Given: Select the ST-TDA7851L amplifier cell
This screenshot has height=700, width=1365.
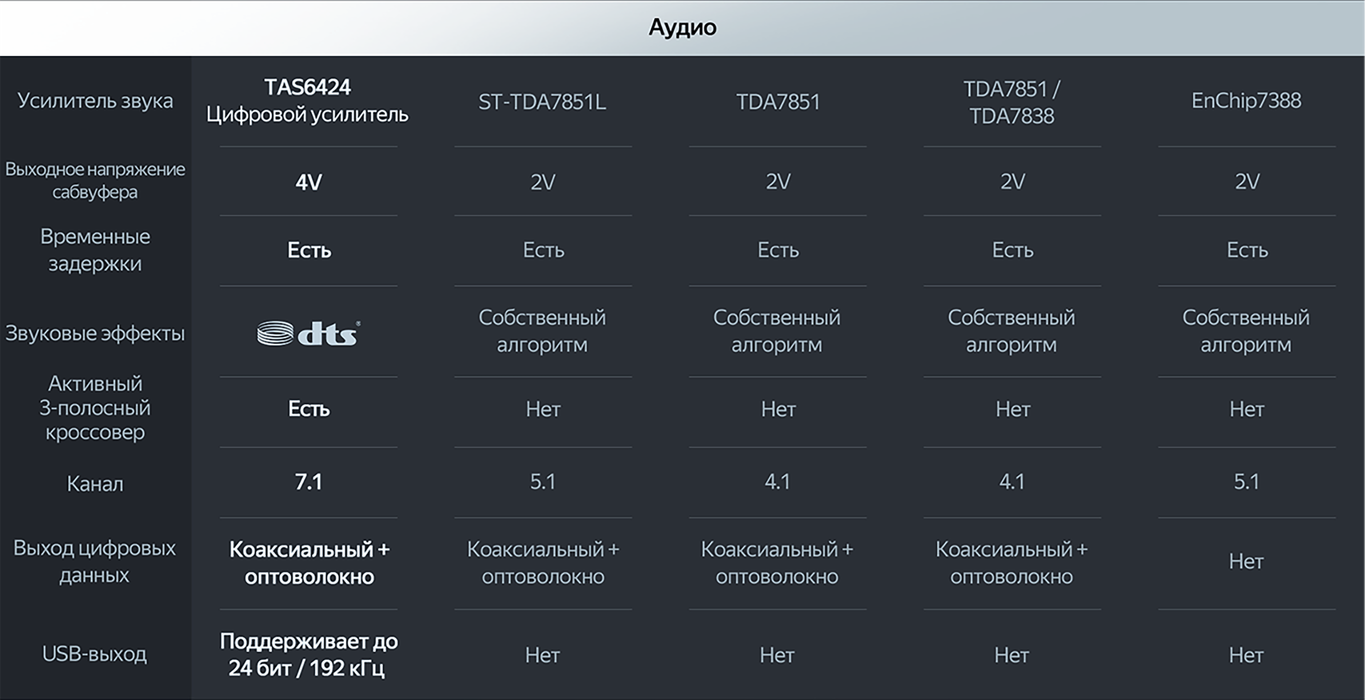Looking at the screenshot, I should [x=542, y=101].
